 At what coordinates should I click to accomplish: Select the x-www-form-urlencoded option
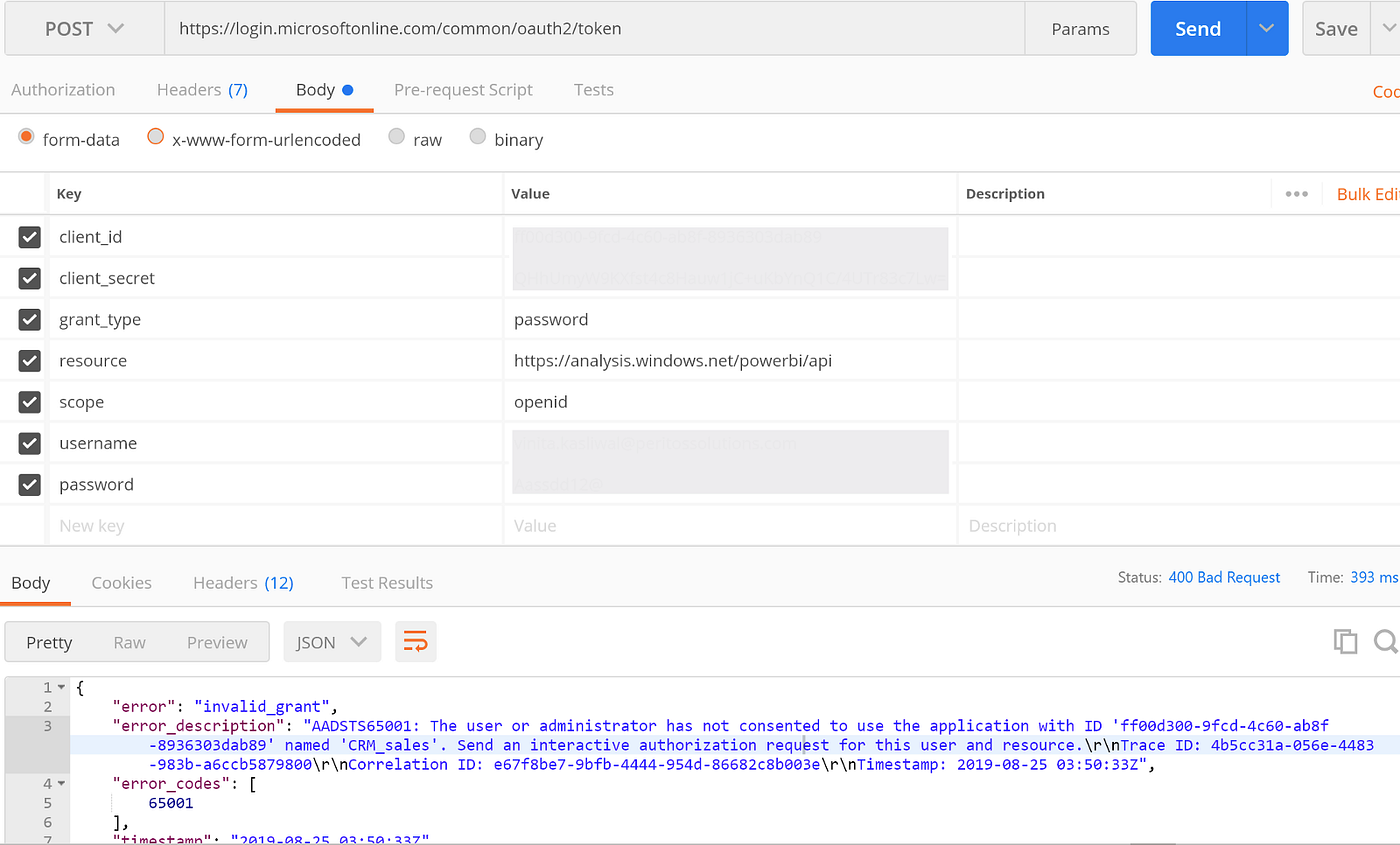[155, 138]
